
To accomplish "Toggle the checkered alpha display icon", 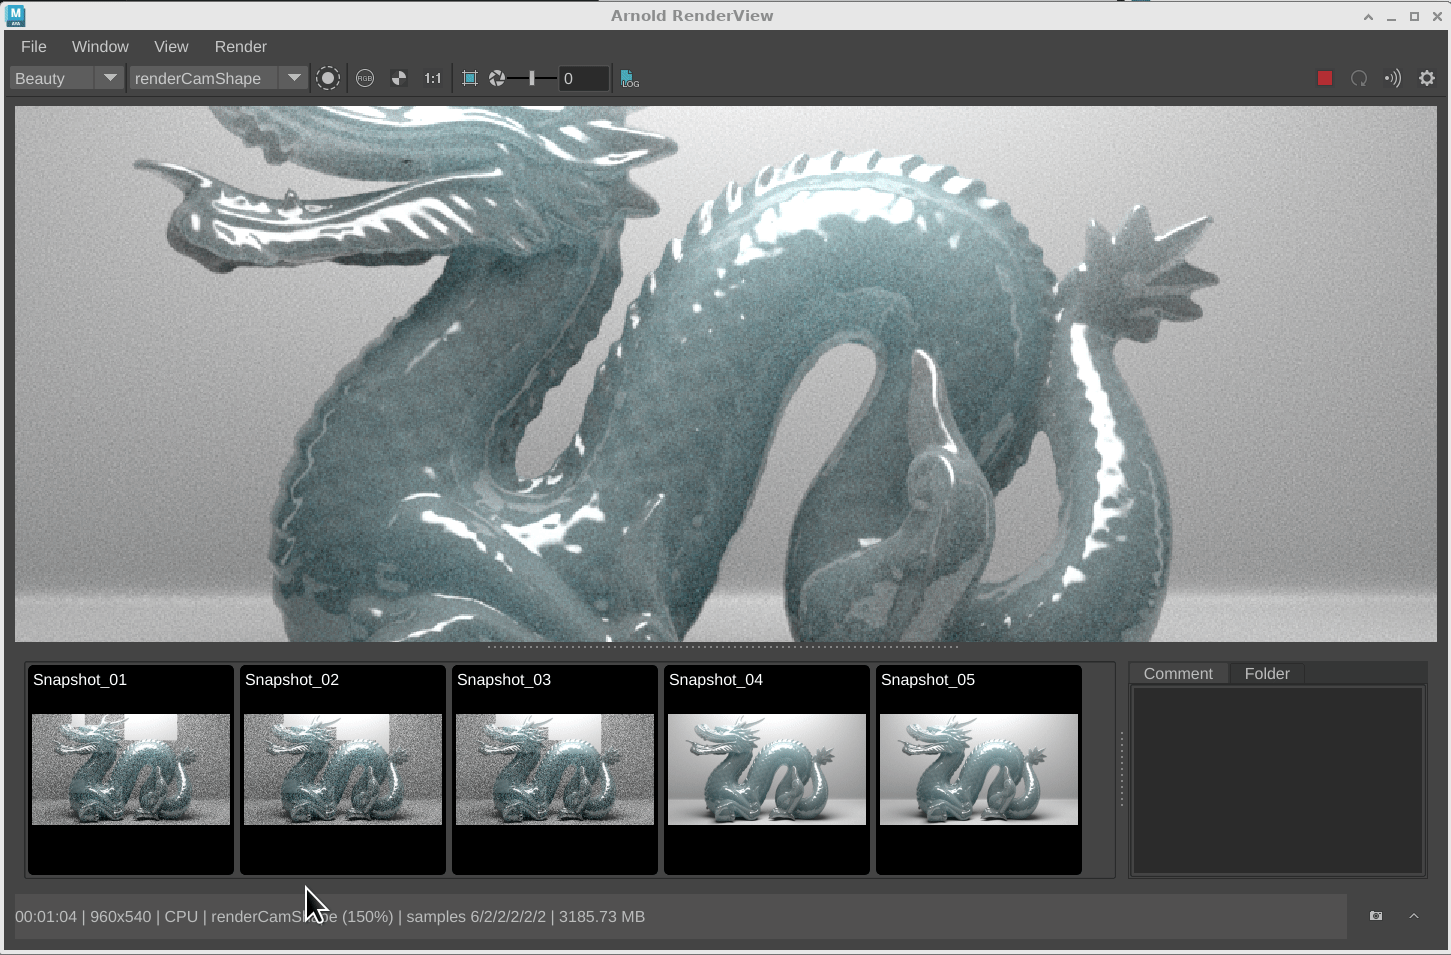I will tap(399, 78).
